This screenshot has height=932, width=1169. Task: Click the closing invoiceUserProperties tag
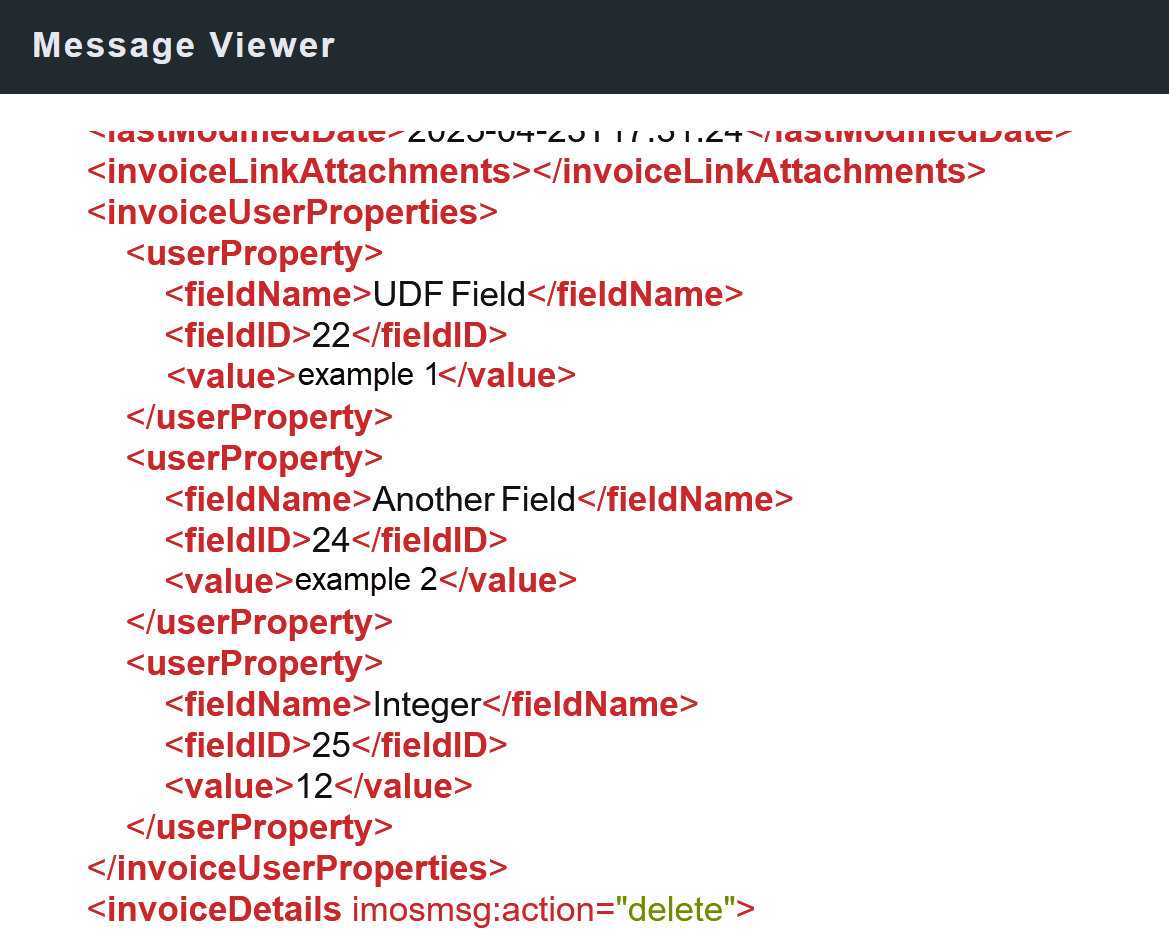tap(298, 868)
